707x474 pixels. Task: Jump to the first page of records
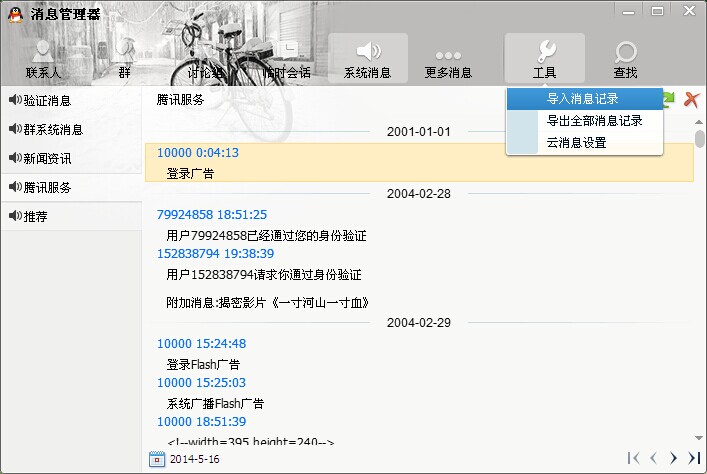pos(633,458)
